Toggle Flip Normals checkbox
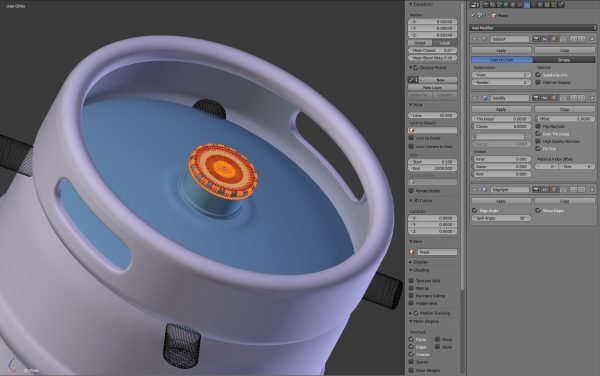Image resolution: width=600 pixels, height=376 pixels. (x=538, y=126)
